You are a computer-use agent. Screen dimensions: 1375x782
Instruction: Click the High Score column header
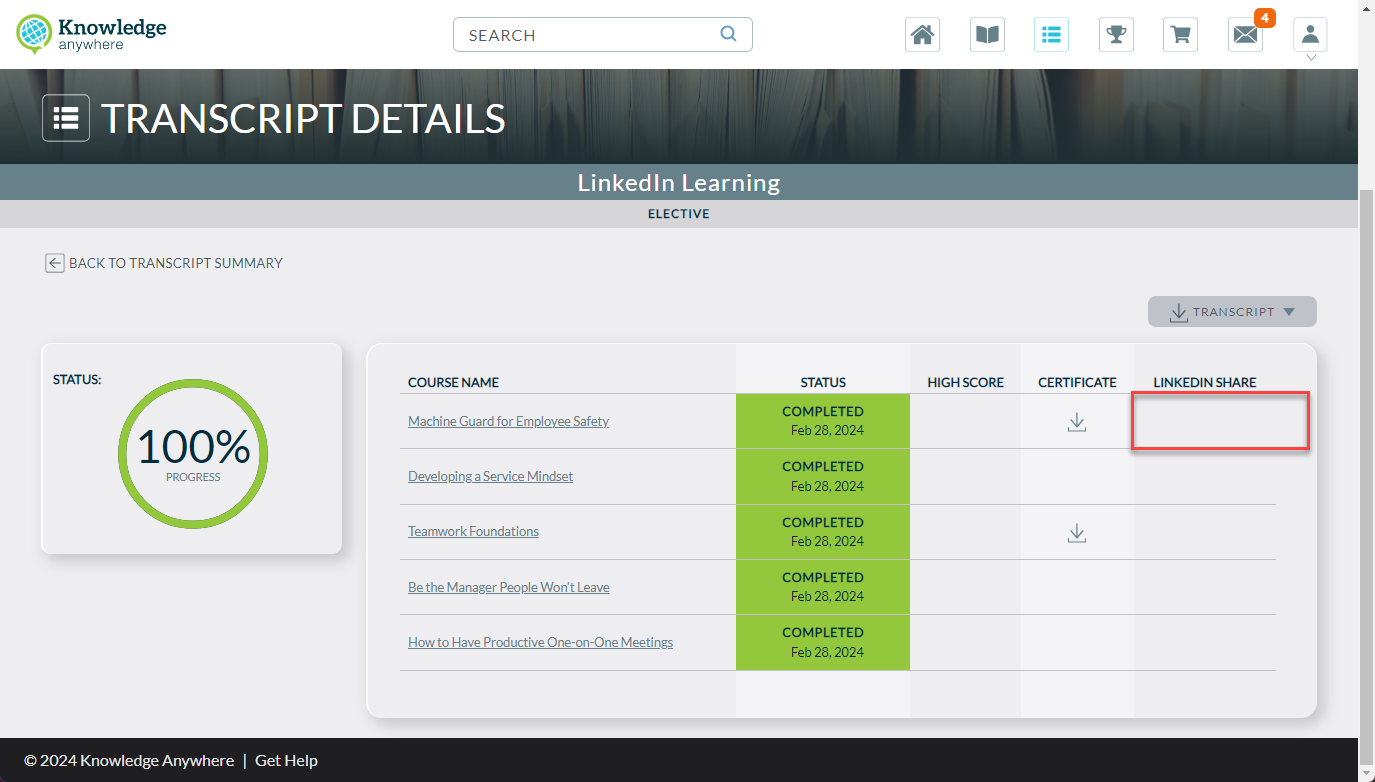(965, 382)
